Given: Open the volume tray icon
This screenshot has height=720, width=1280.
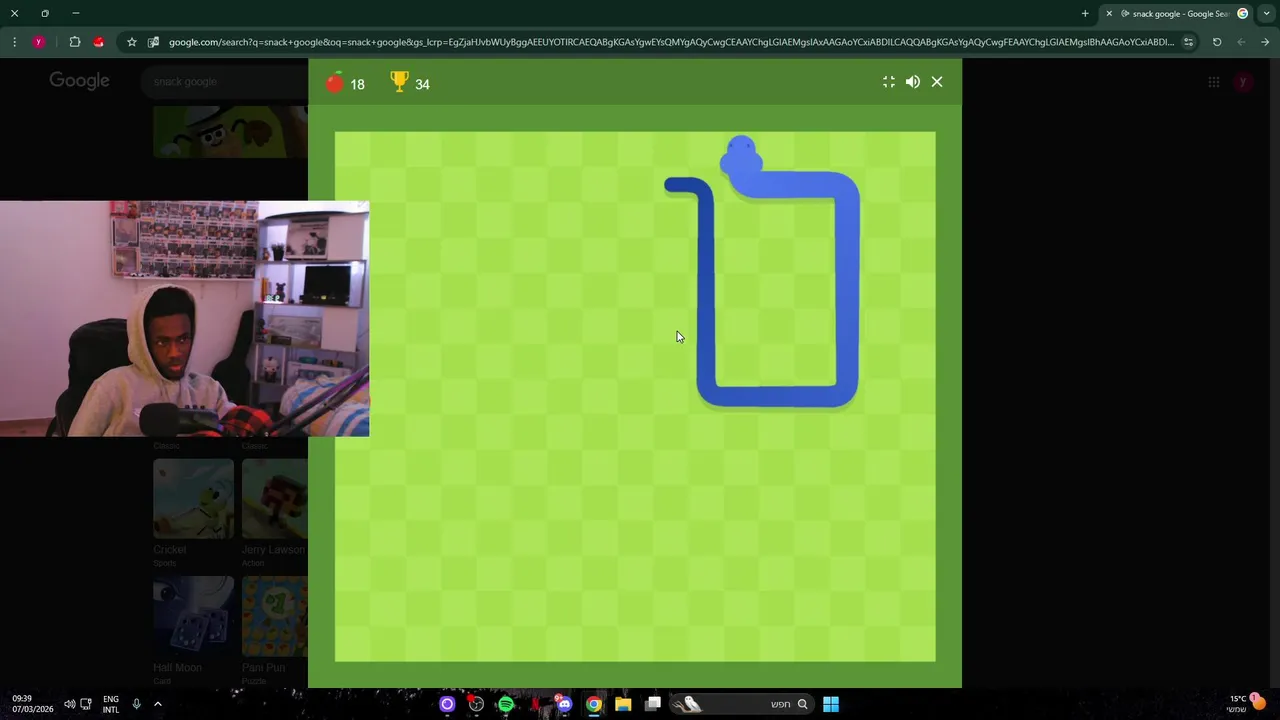Looking at the screenshot, I should (x=69, y=704).
